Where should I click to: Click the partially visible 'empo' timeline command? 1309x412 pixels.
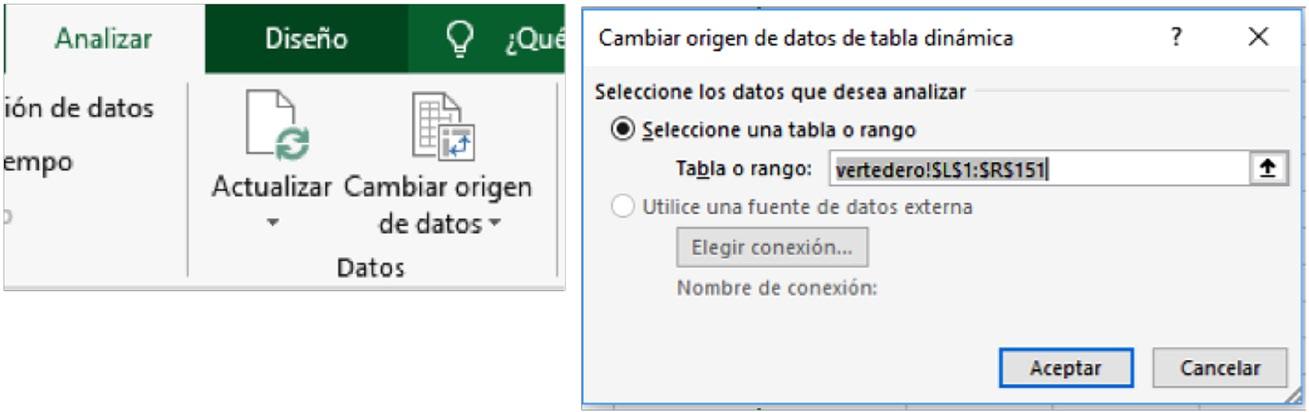(38, 162)
